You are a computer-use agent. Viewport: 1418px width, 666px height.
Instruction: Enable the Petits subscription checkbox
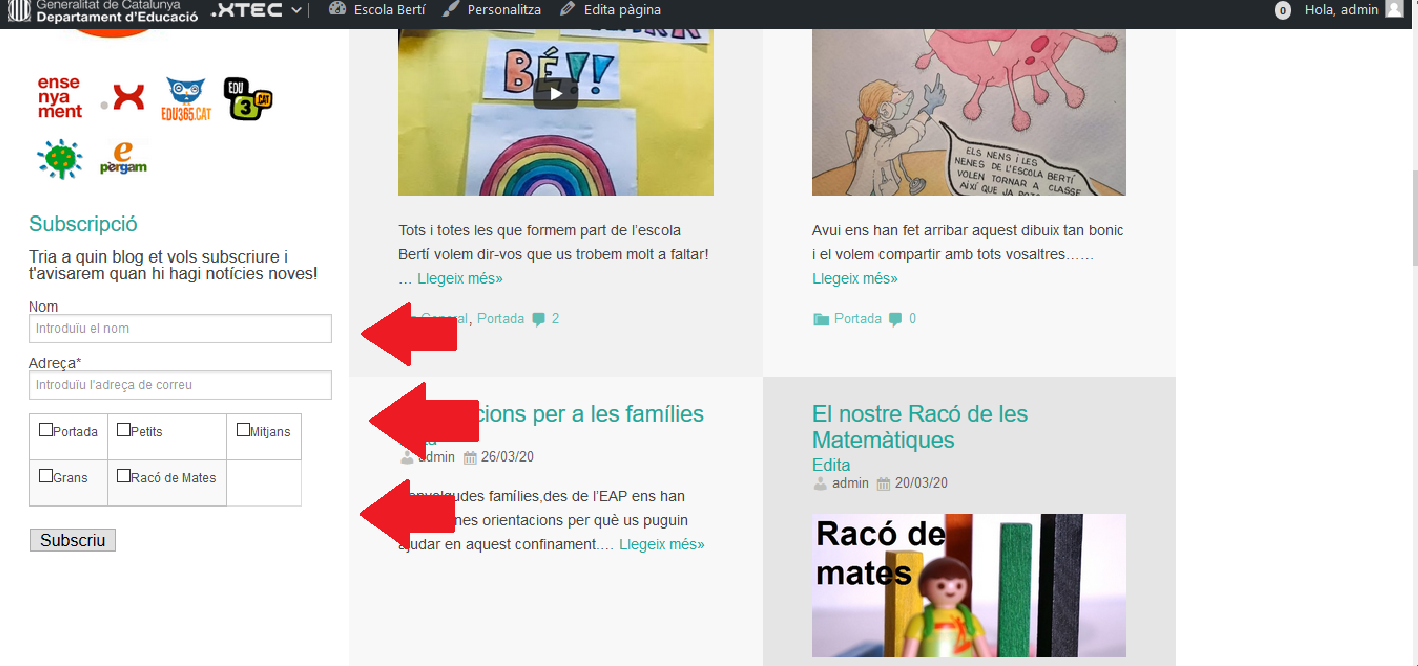click(x=124, y=430)
